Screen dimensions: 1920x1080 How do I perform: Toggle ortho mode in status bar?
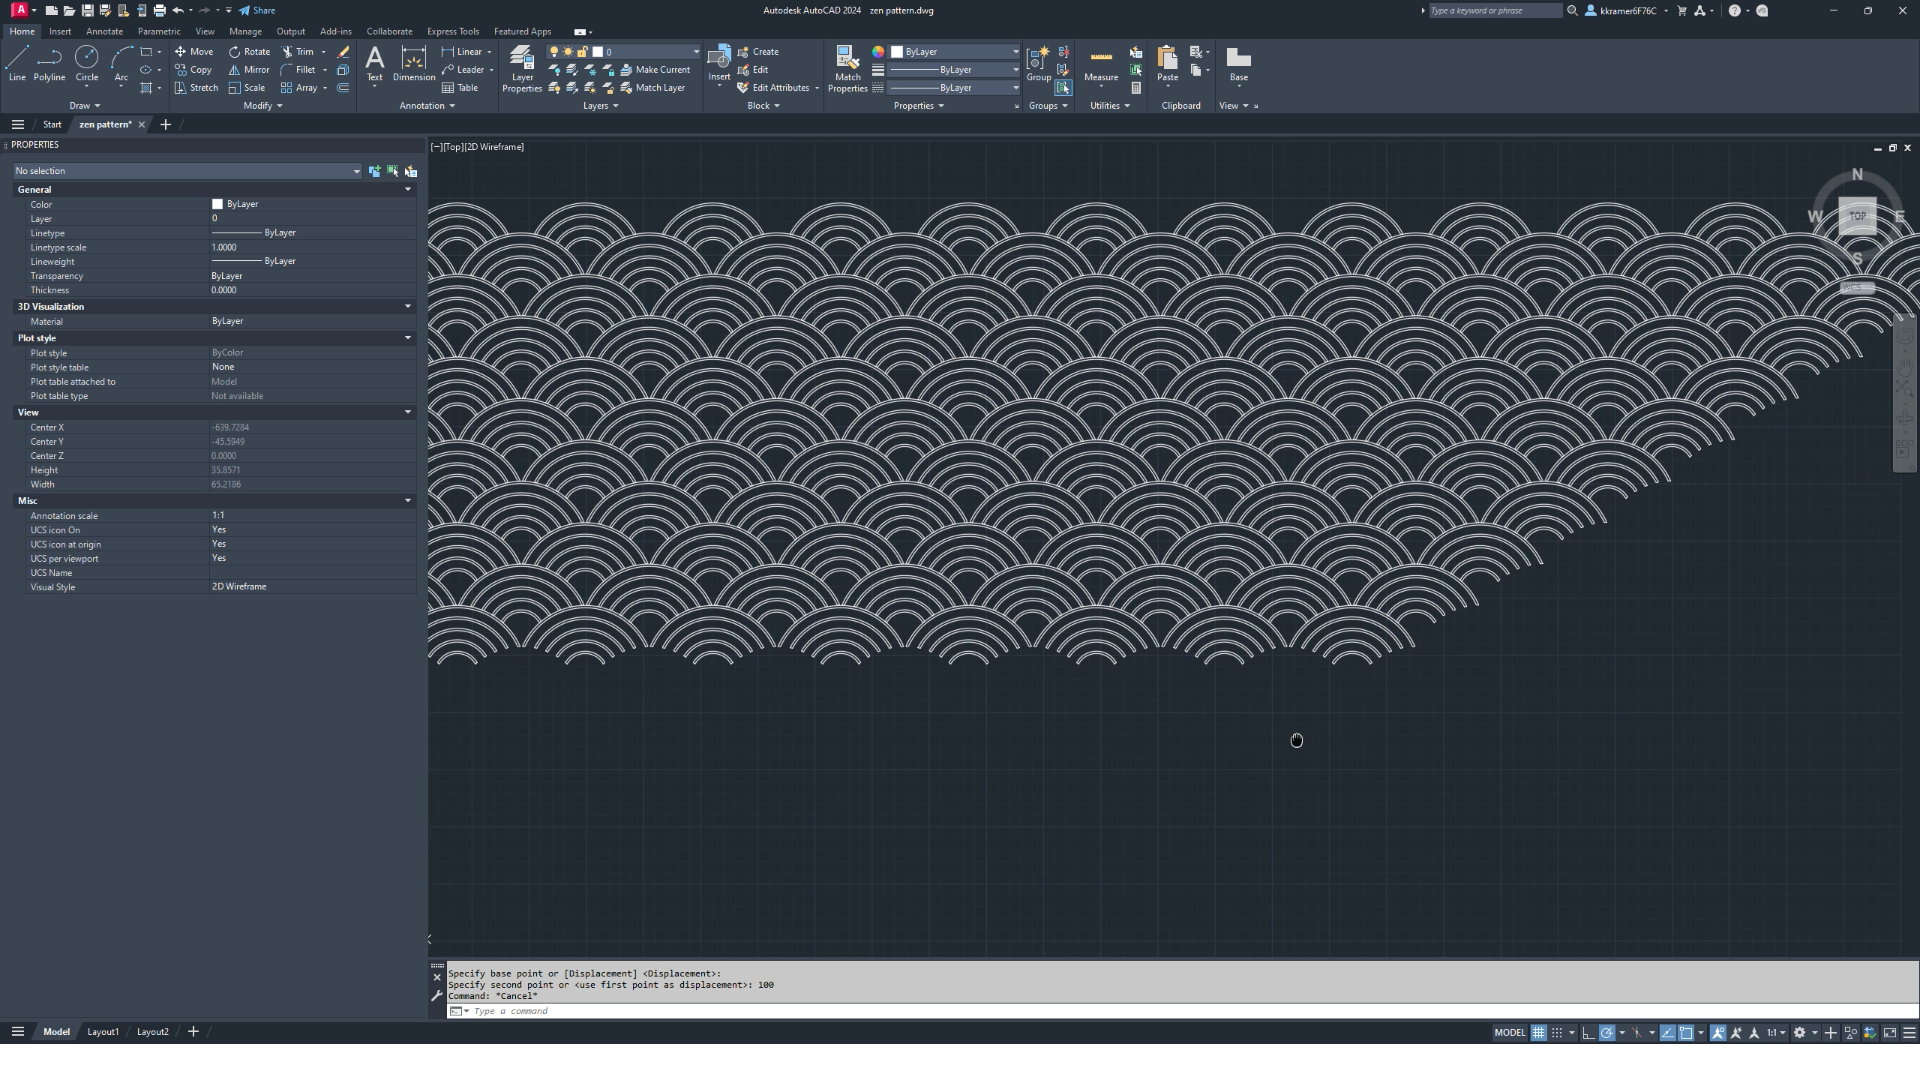1588,1033
